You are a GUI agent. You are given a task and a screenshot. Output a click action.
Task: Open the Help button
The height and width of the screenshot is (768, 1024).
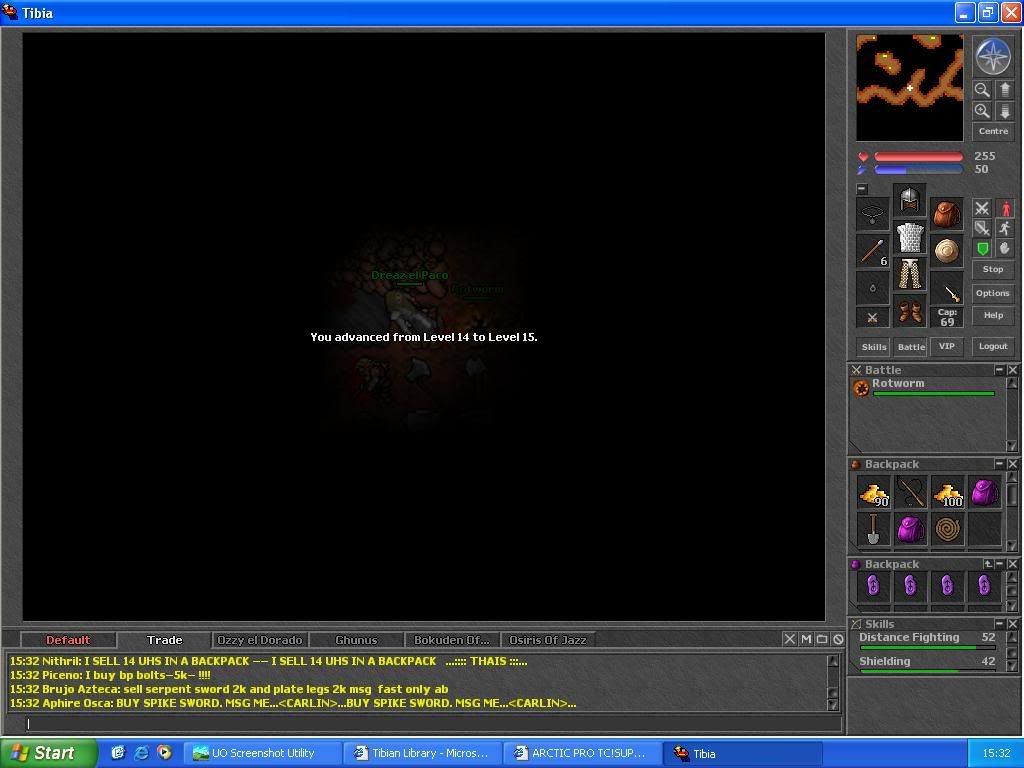pyautogui.click(x=993, y=315)
